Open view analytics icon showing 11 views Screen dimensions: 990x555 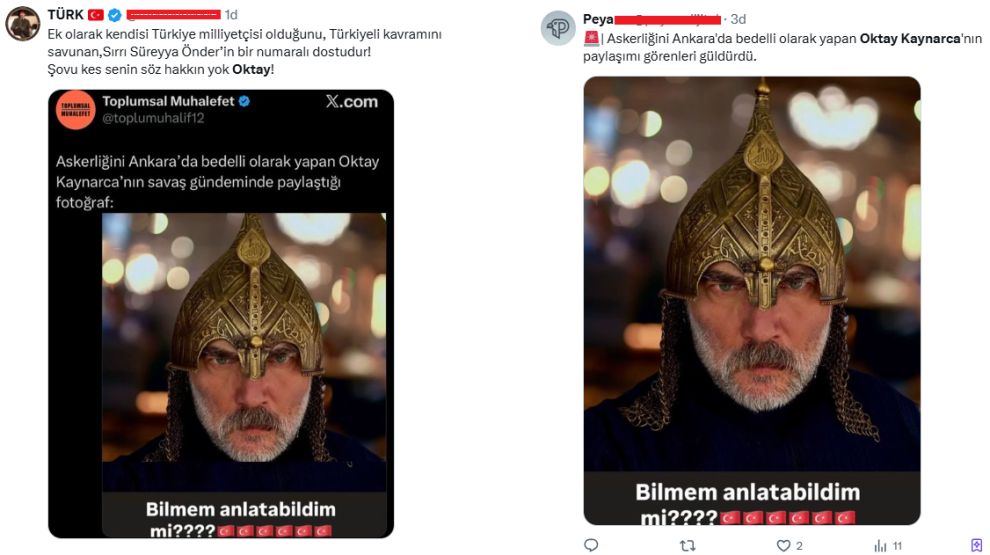click(880, 545)
